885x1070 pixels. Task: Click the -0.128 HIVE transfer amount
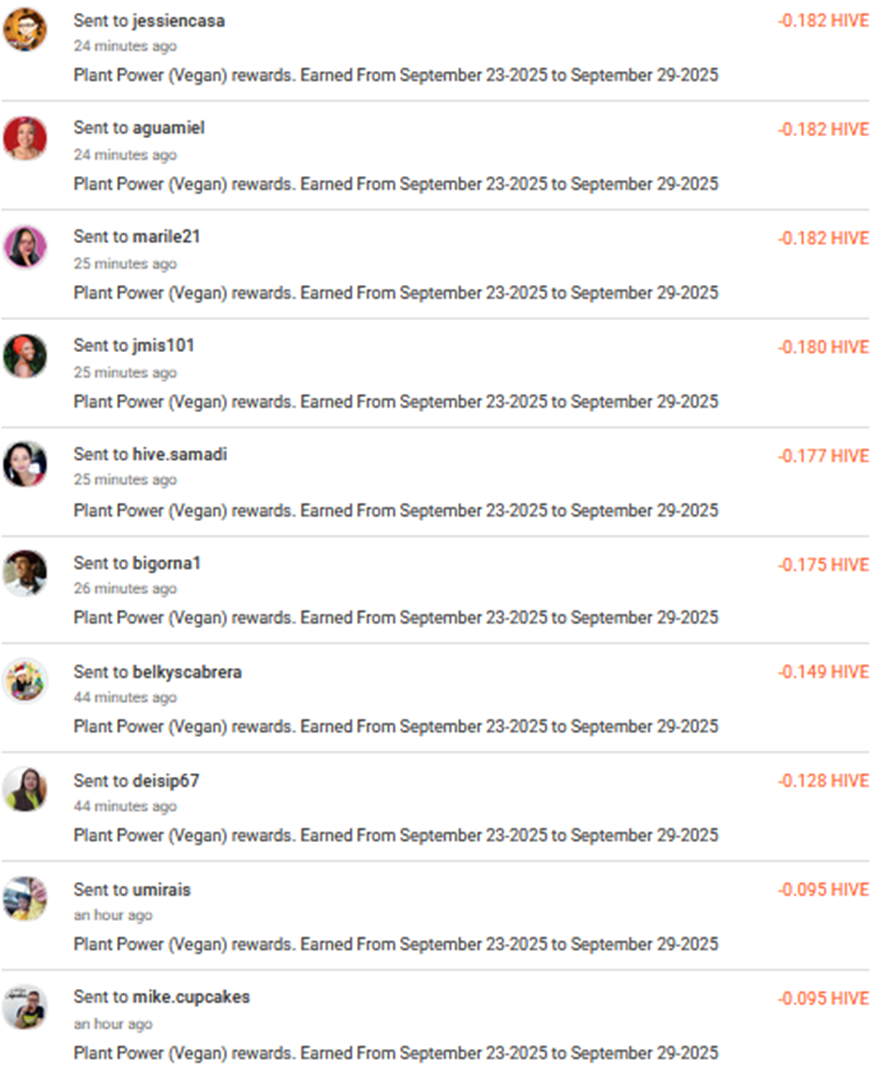click(x=823, y=781)
